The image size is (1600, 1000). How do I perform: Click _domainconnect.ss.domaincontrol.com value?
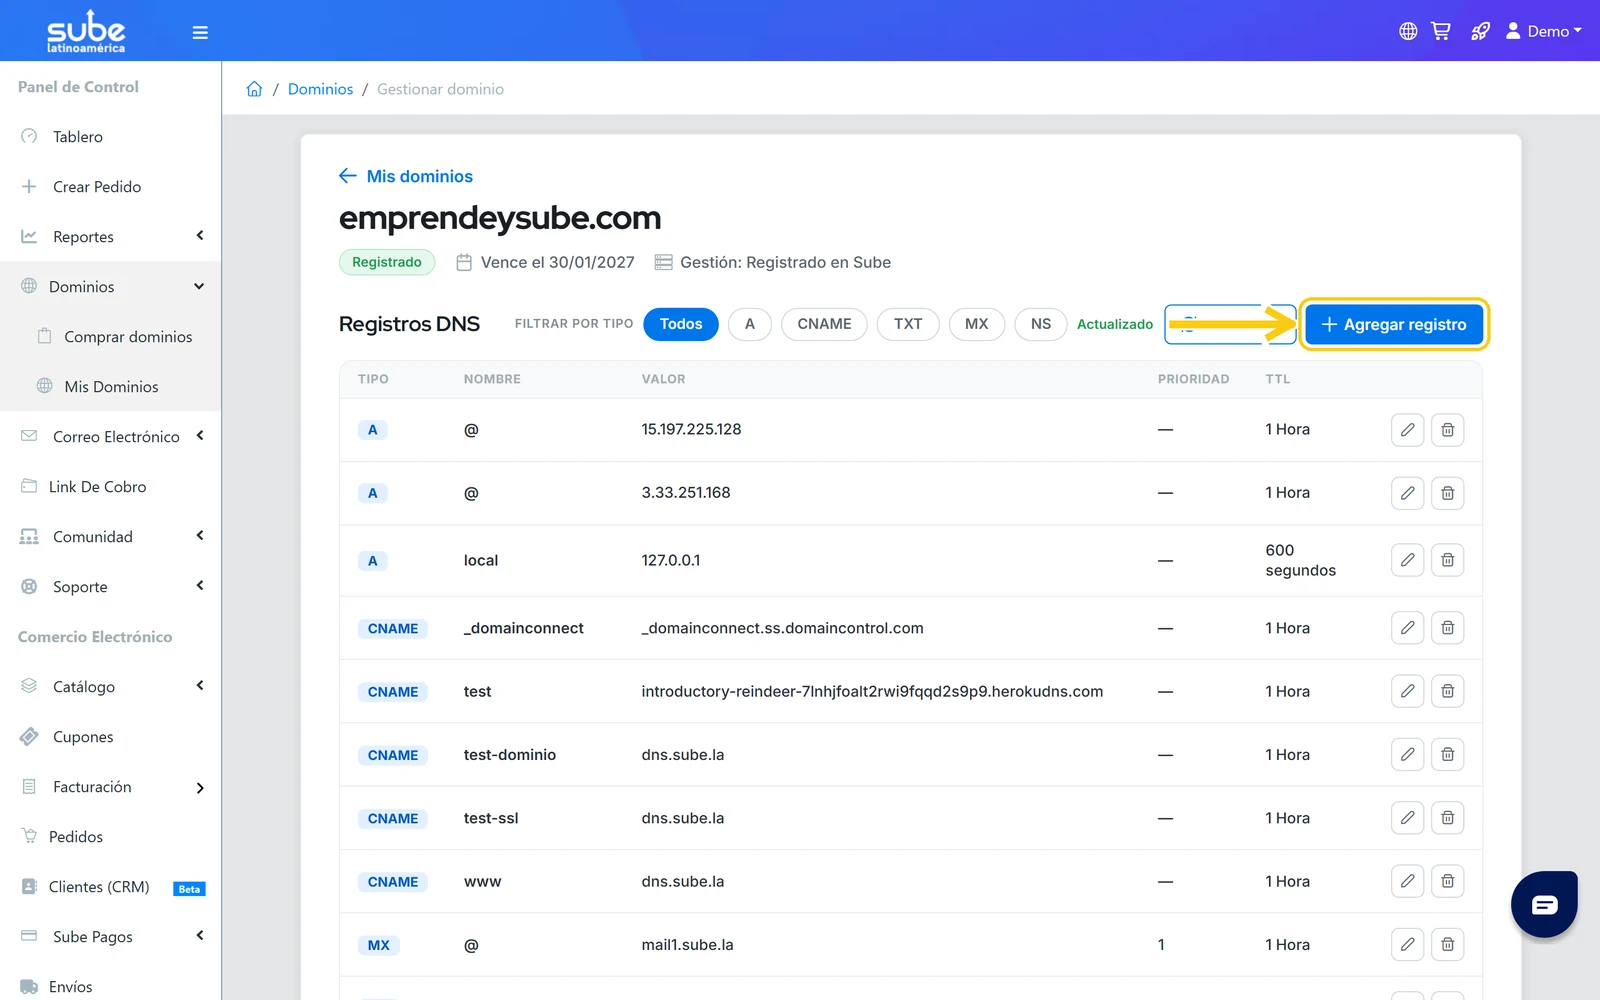[782, 628]
